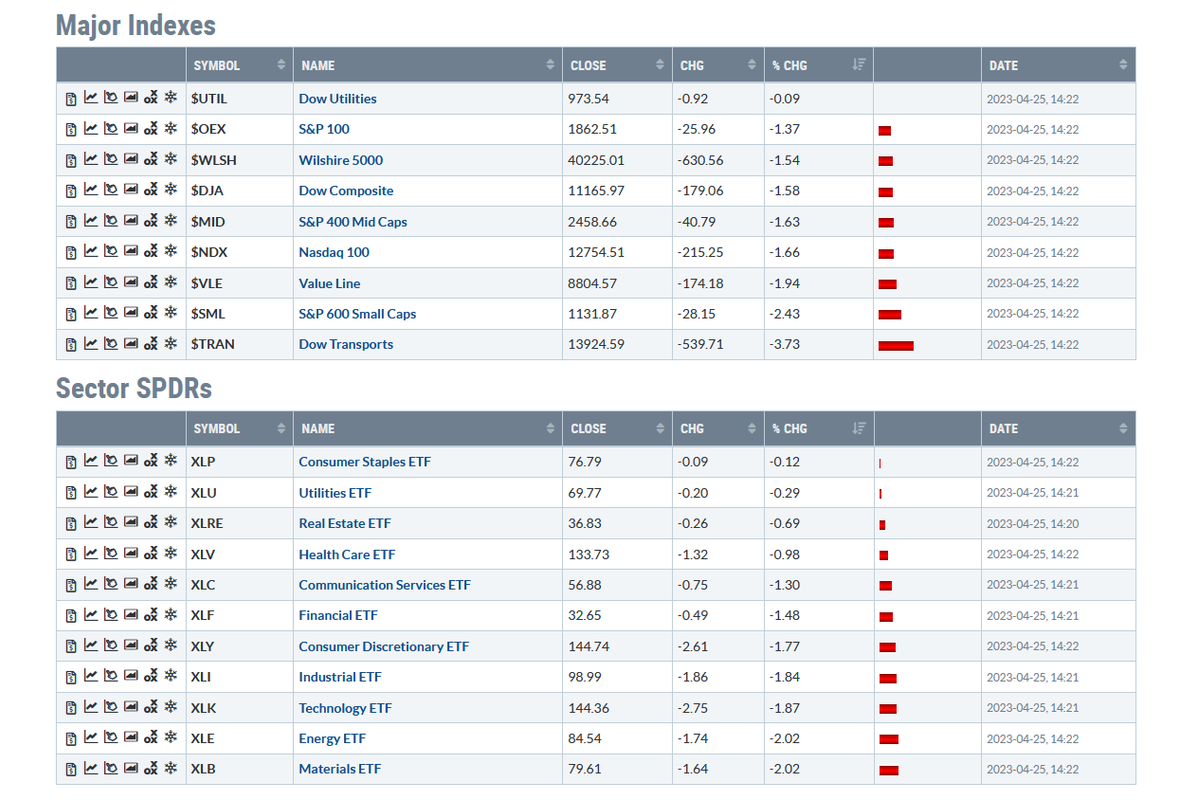The width and height of the screenshot is (1197, 800).
Task: Select the change value -539.71
Action: [x=700, y=344]
